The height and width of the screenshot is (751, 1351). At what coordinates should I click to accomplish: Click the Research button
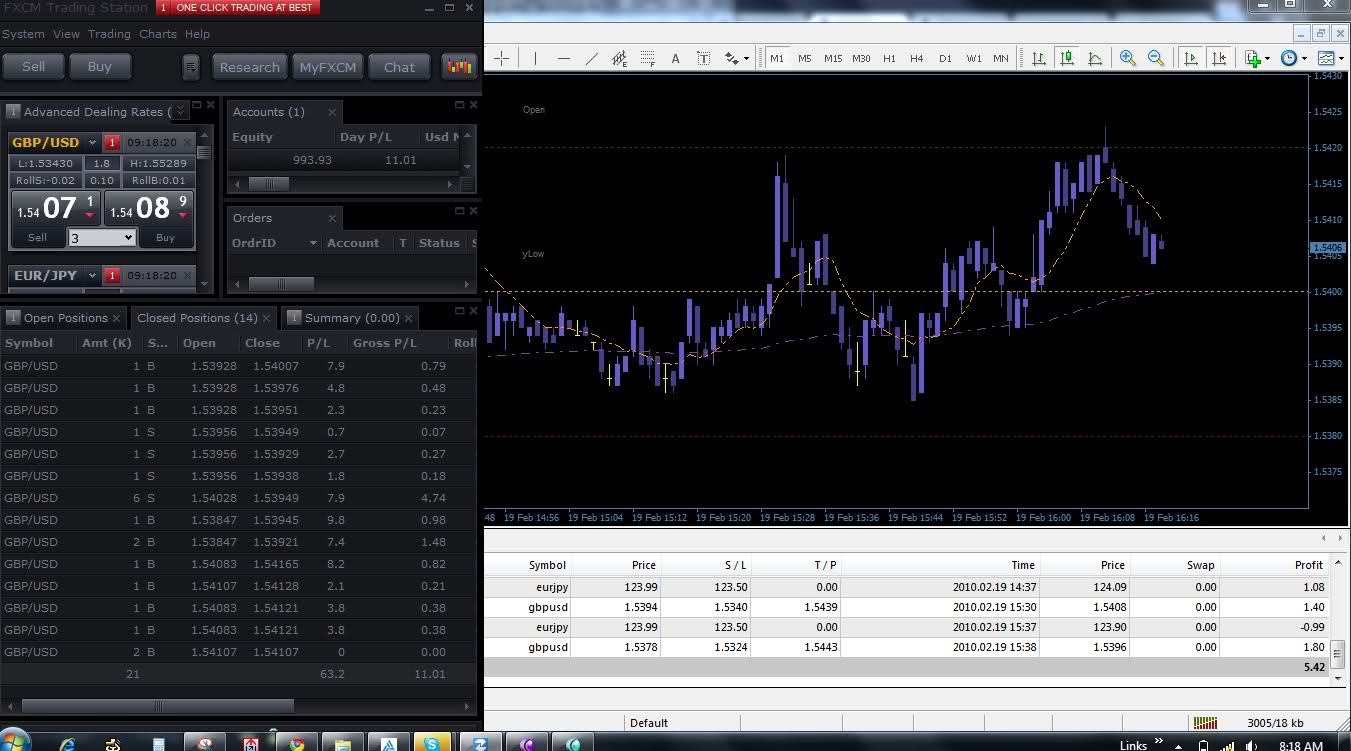click(249, 67)
